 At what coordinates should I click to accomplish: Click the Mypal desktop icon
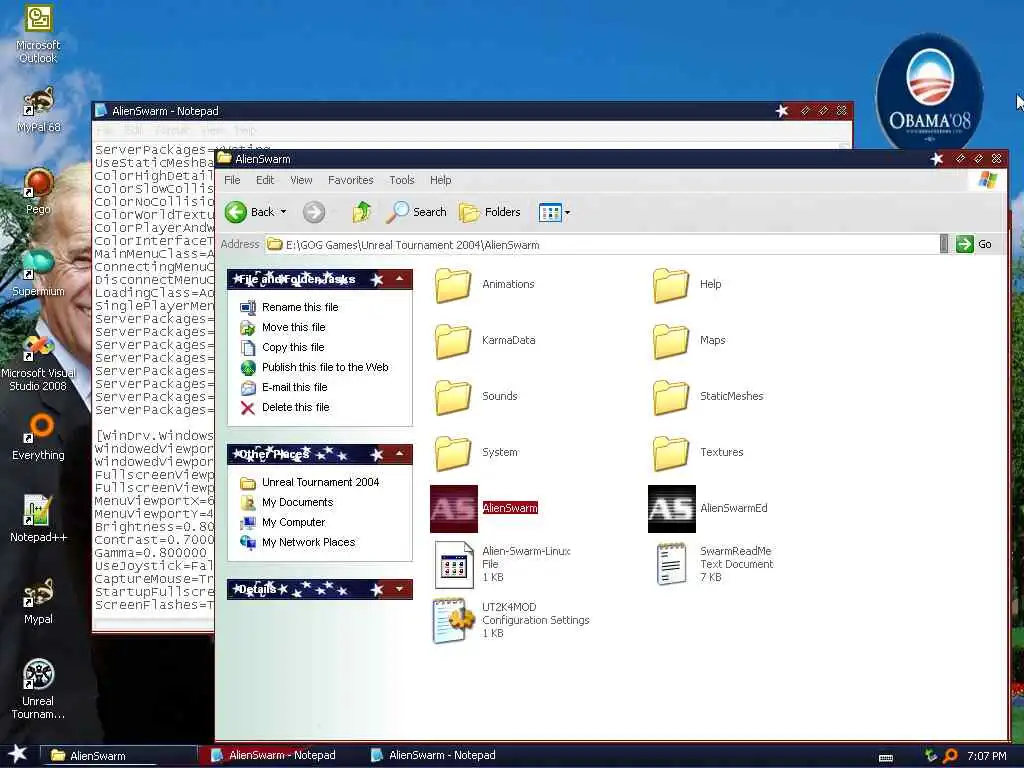[38, 601]
